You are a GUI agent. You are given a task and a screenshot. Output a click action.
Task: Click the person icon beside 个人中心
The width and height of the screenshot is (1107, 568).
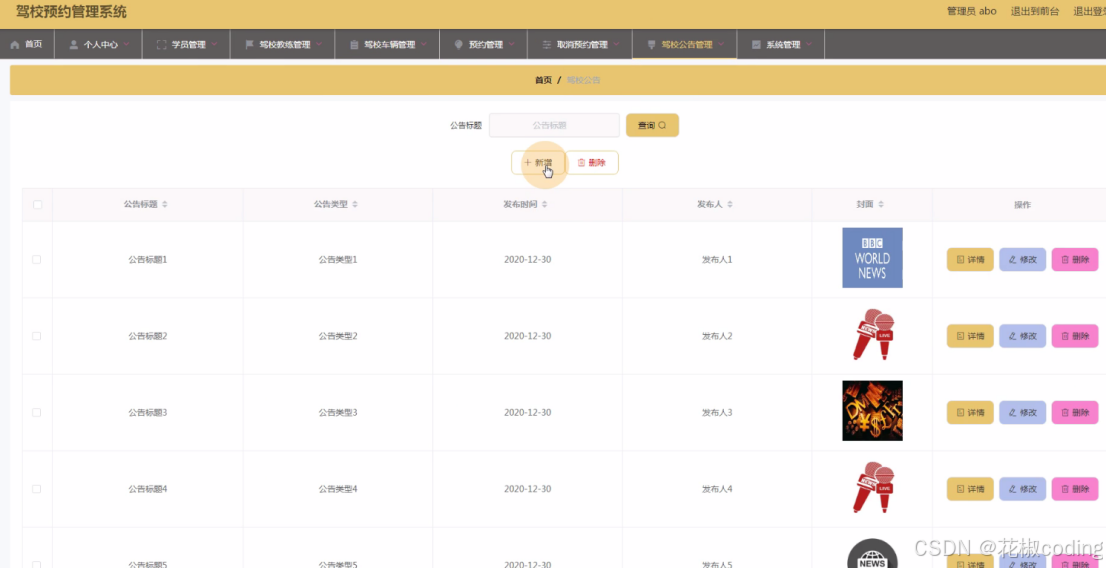73,44
